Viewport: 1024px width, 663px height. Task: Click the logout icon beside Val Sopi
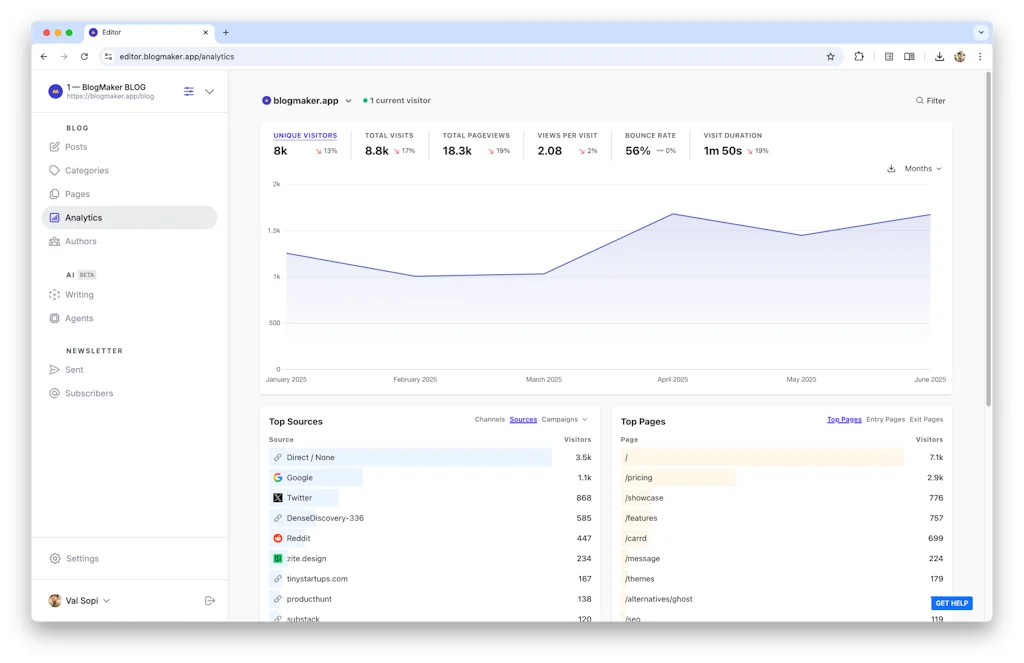pos(210,601)
